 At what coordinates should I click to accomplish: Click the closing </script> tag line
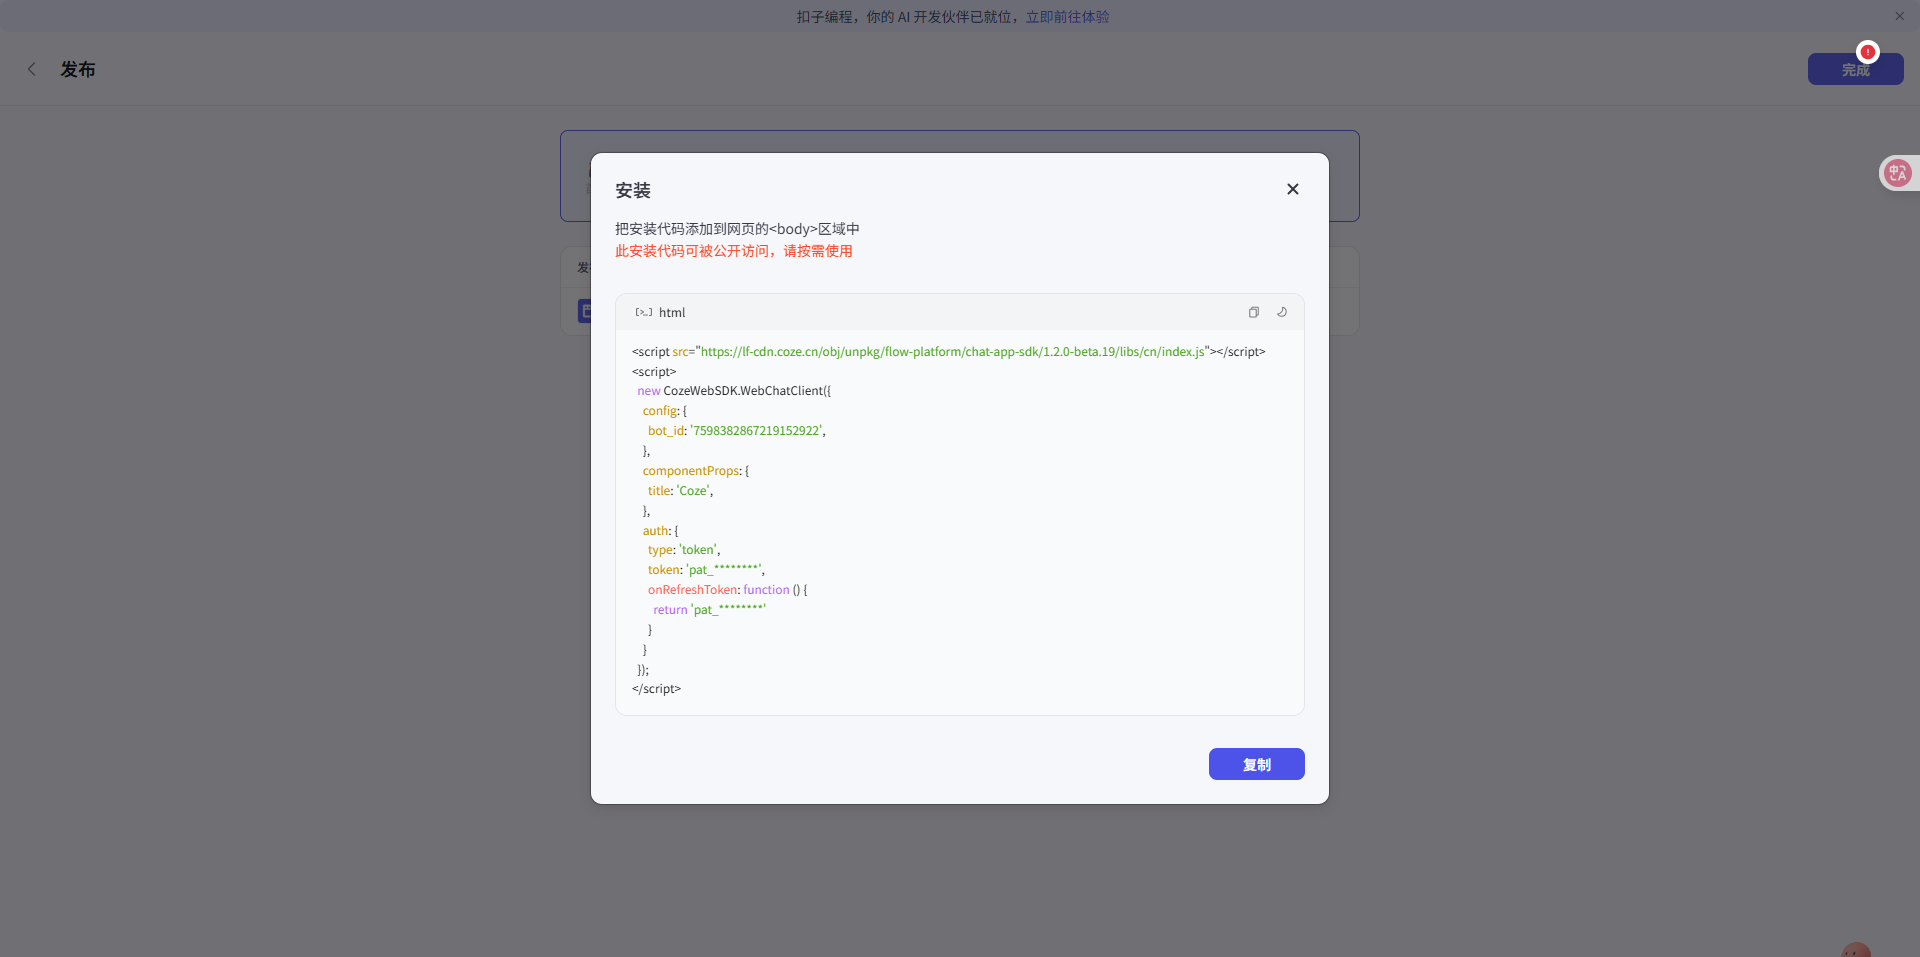(656, 689)
